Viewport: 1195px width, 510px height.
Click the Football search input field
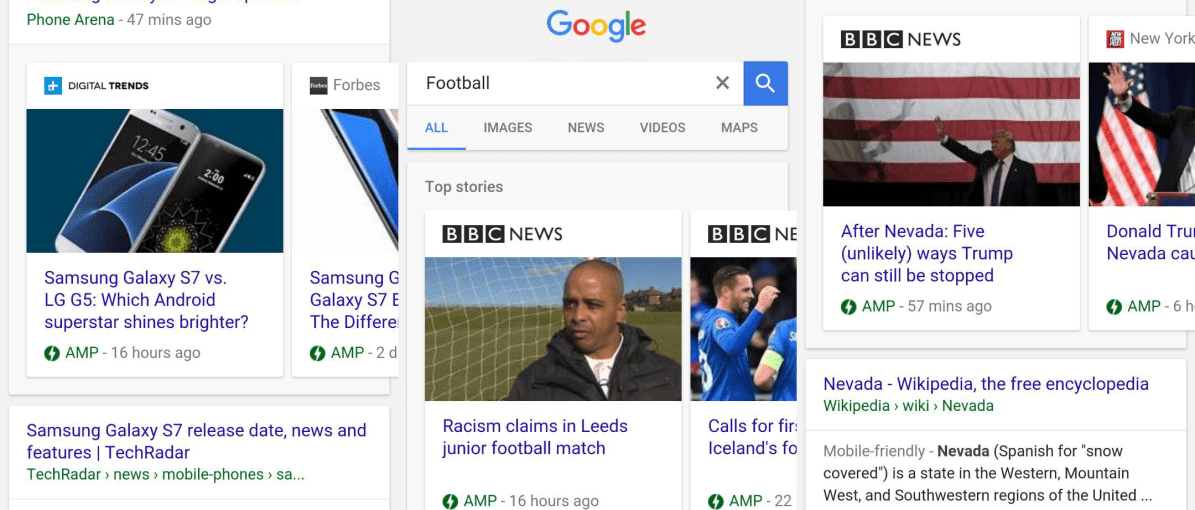pyautogui.click(x=568, y=83)
